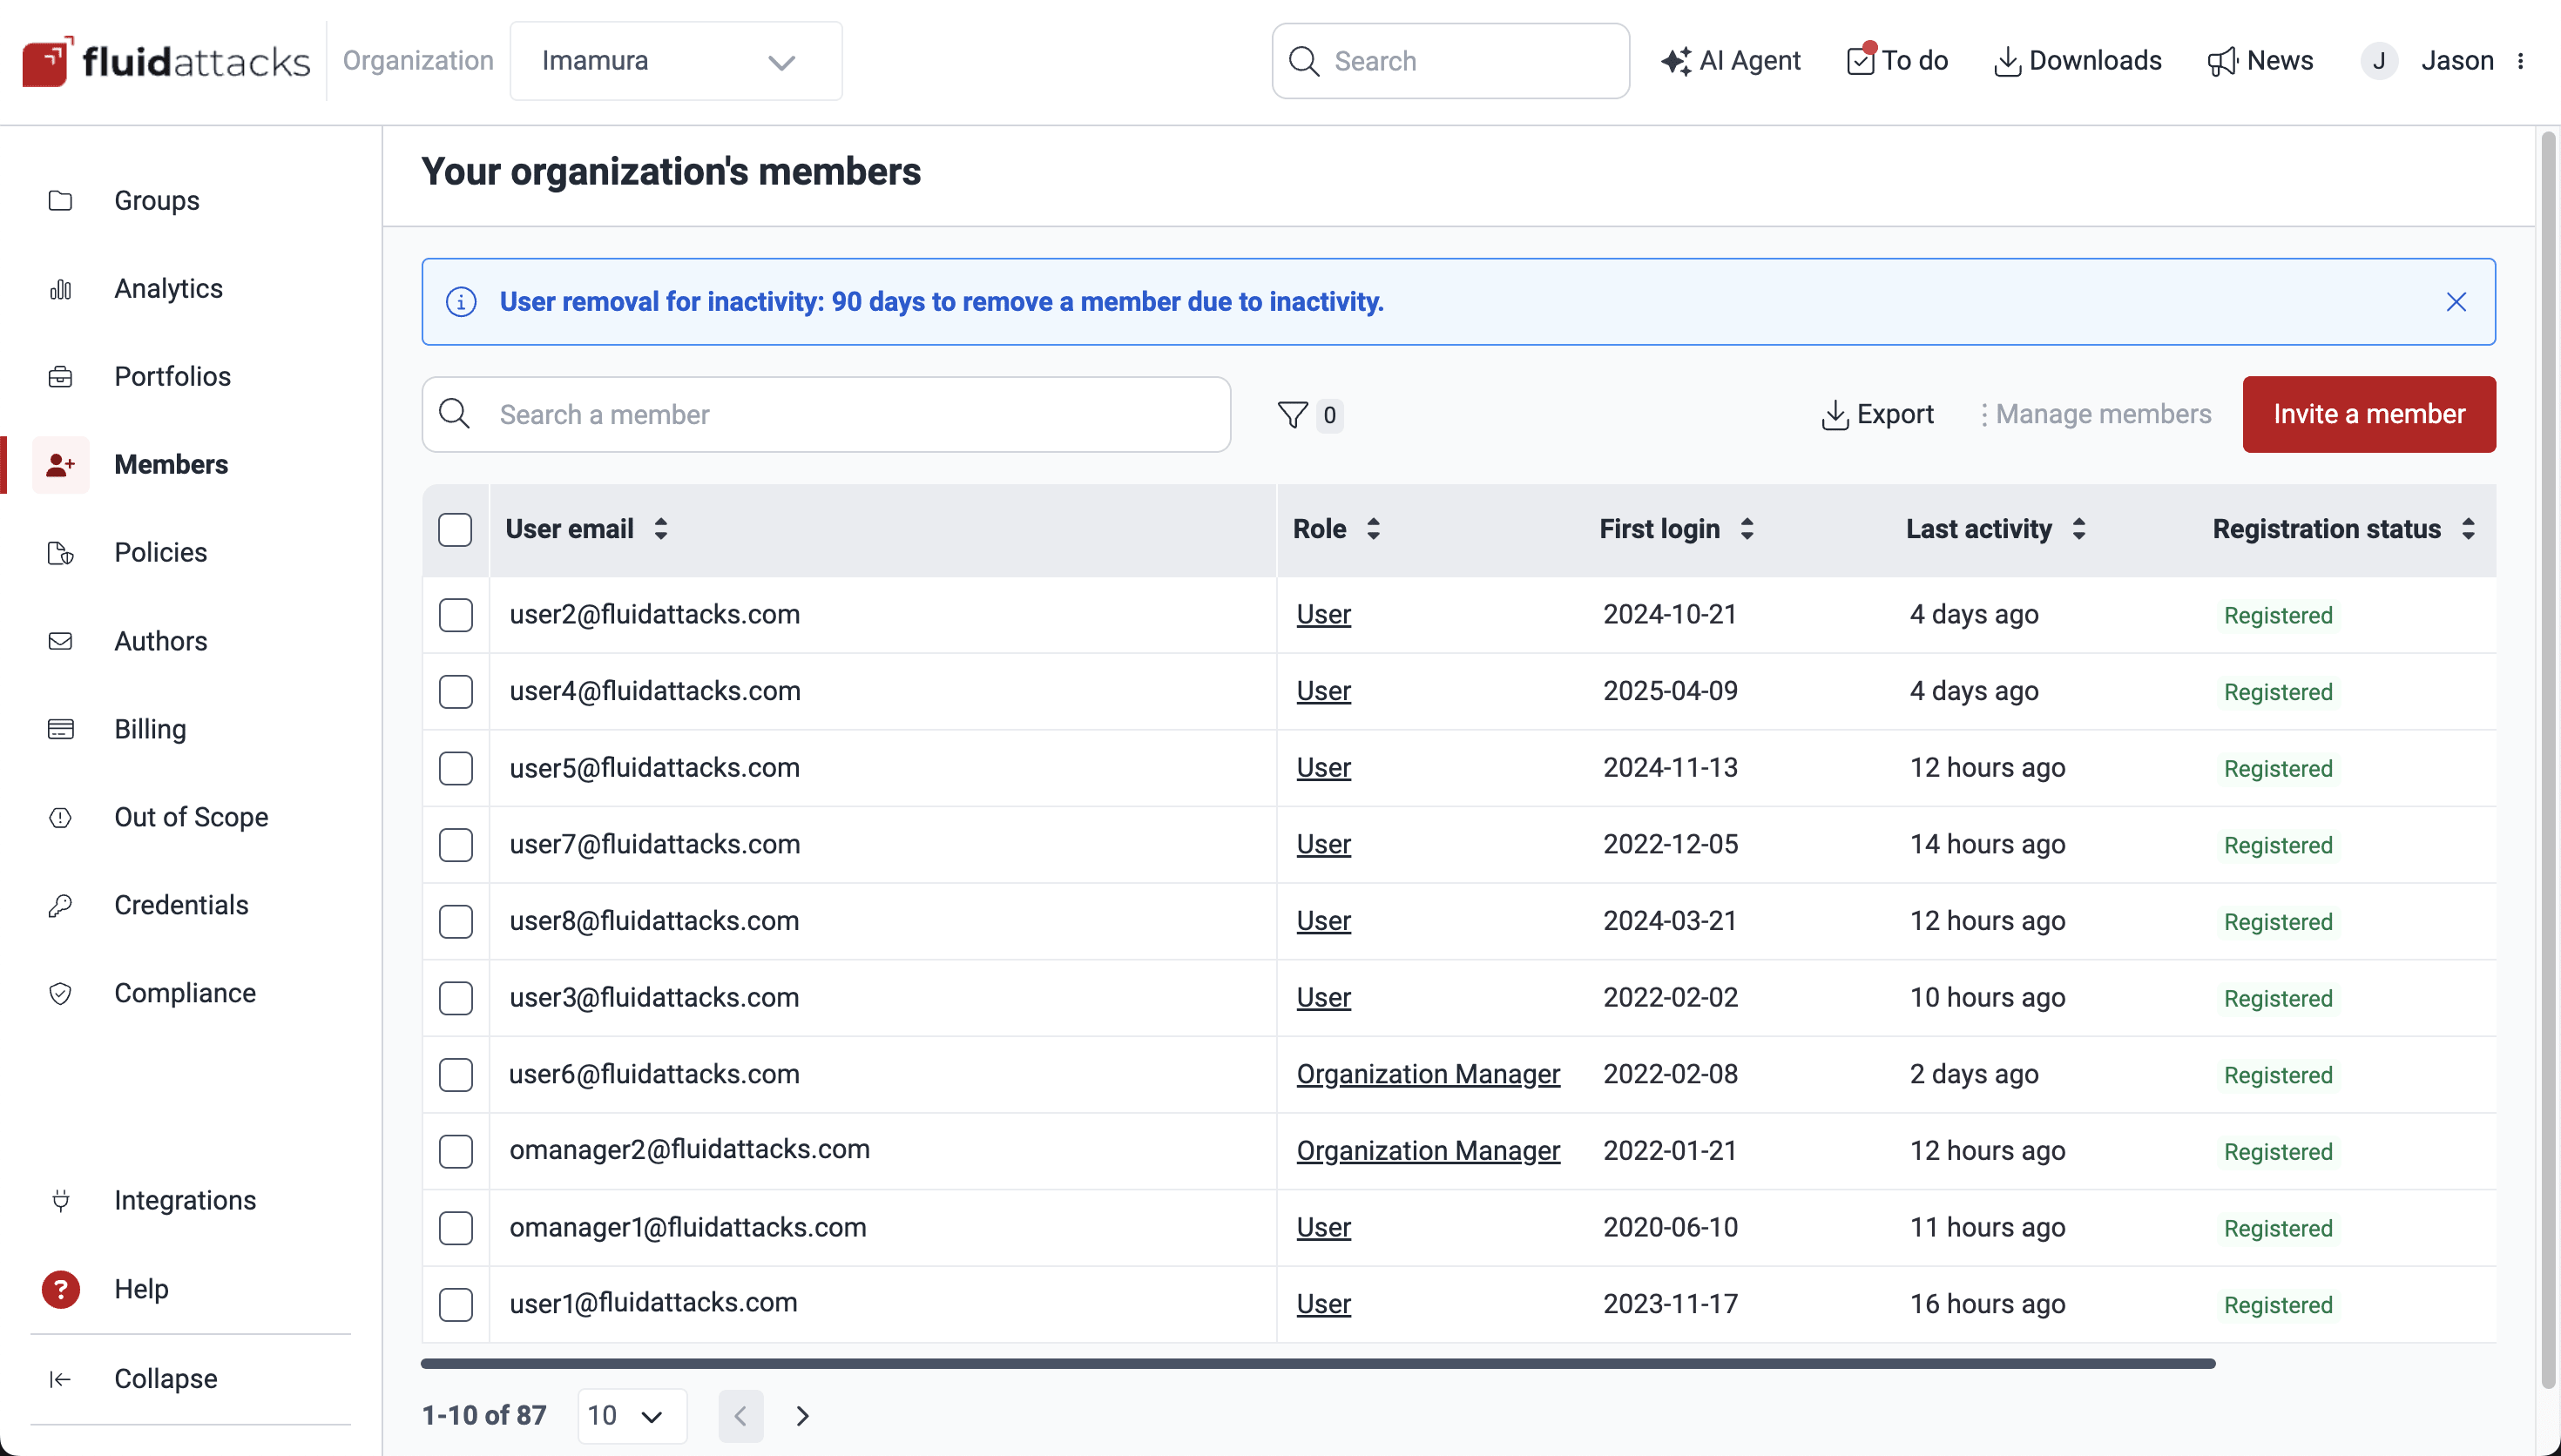Open the Members tab in the sidebar
2561x1456 pixels.
point(171,464)
